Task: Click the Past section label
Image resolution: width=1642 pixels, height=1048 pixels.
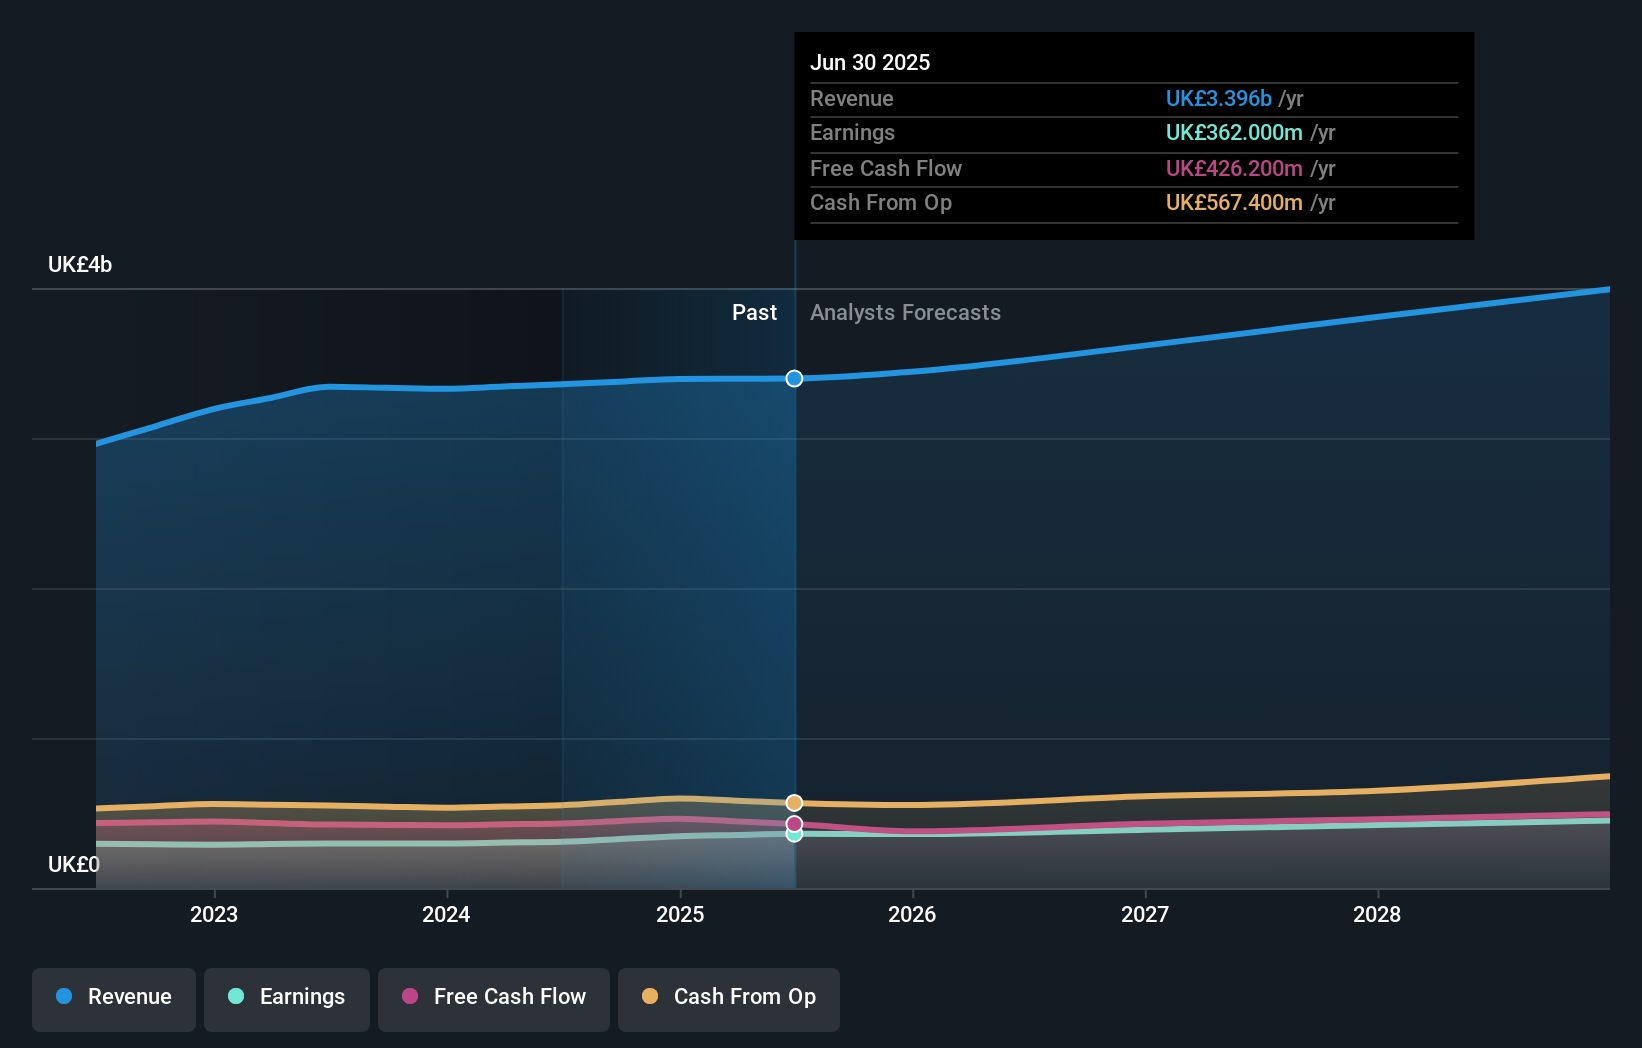Action: pyautogui.click(x=754, y=313)
